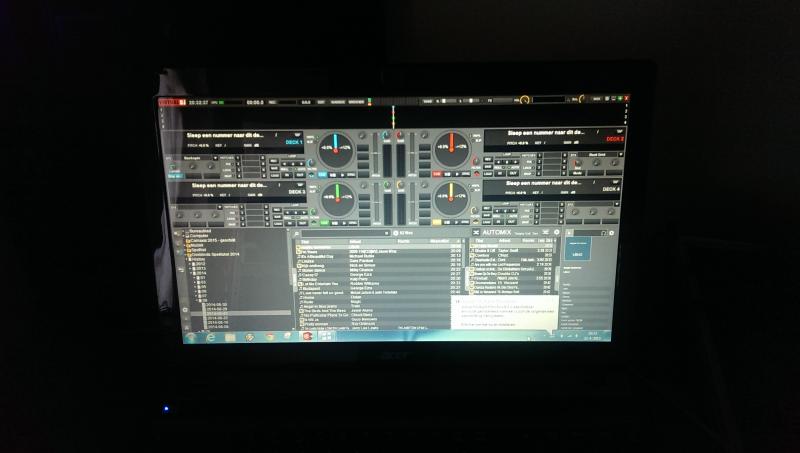Select the Taylor Swift track in Automix list
Viewport: 800px width, 453px height.
pos(511,250)
